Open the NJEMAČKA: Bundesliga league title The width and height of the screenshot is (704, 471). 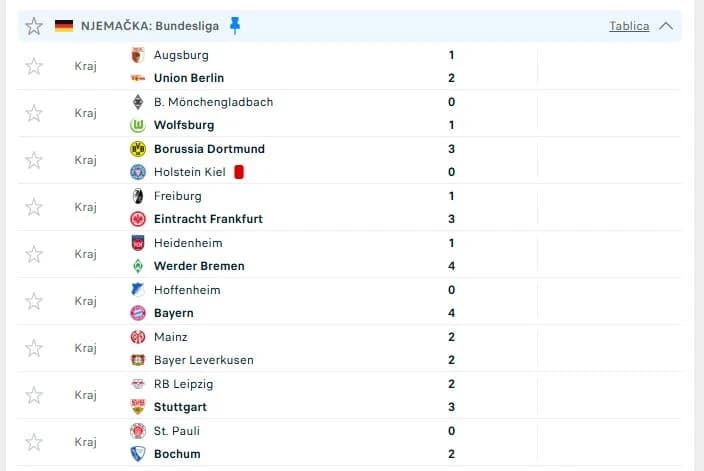(150, 26)
